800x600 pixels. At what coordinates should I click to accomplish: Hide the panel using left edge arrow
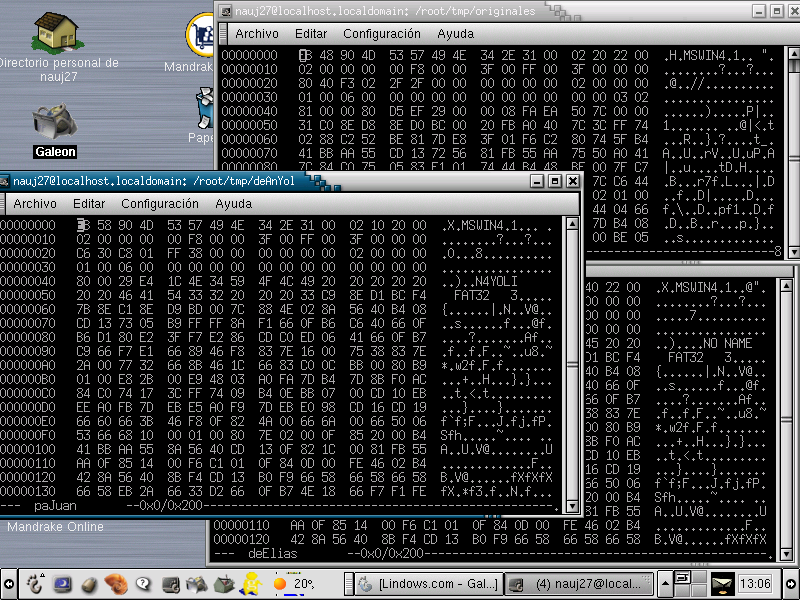coord(8,584)
